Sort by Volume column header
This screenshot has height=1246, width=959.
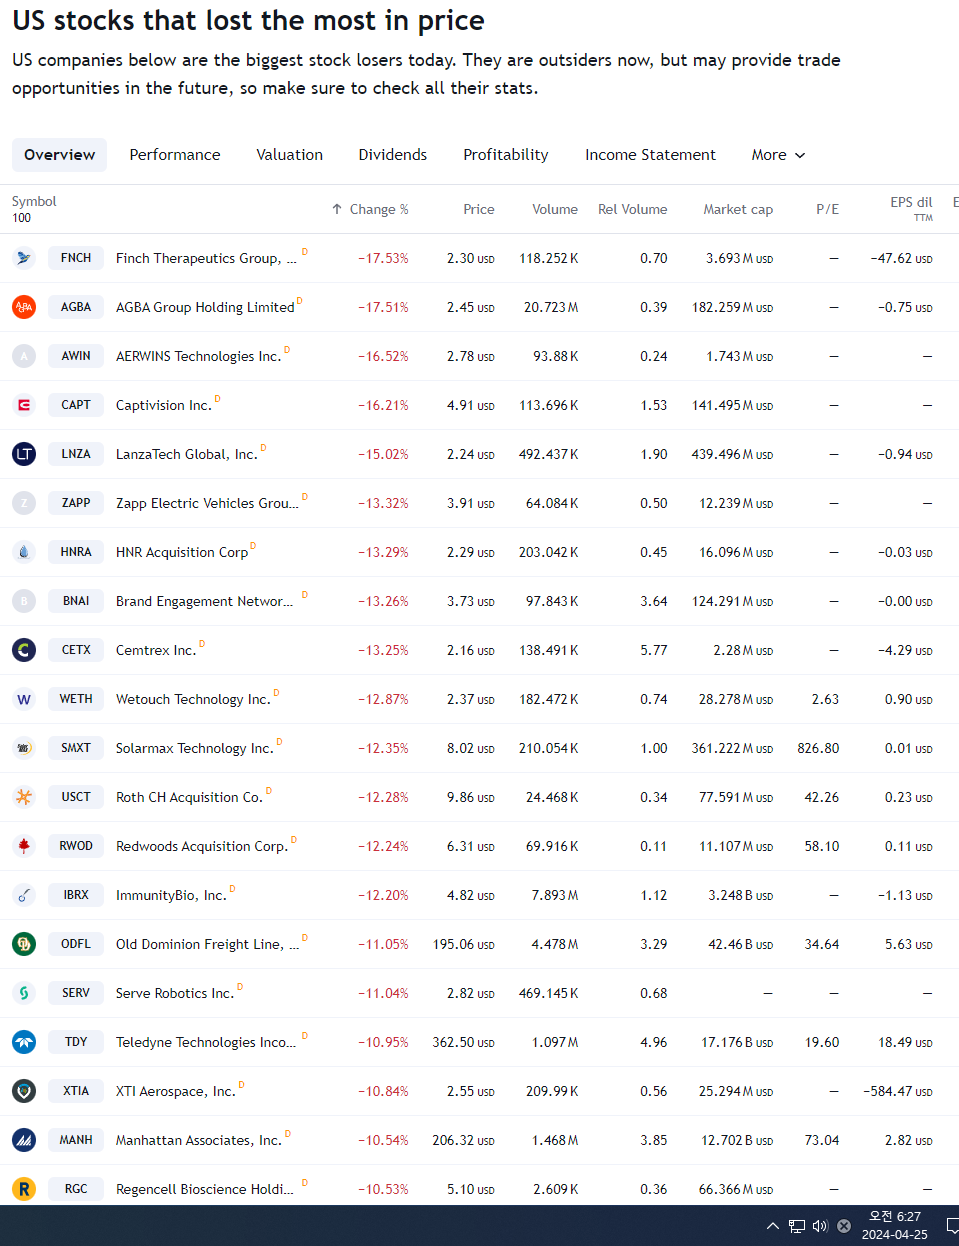pyautogui.click(x=555, y=209)
